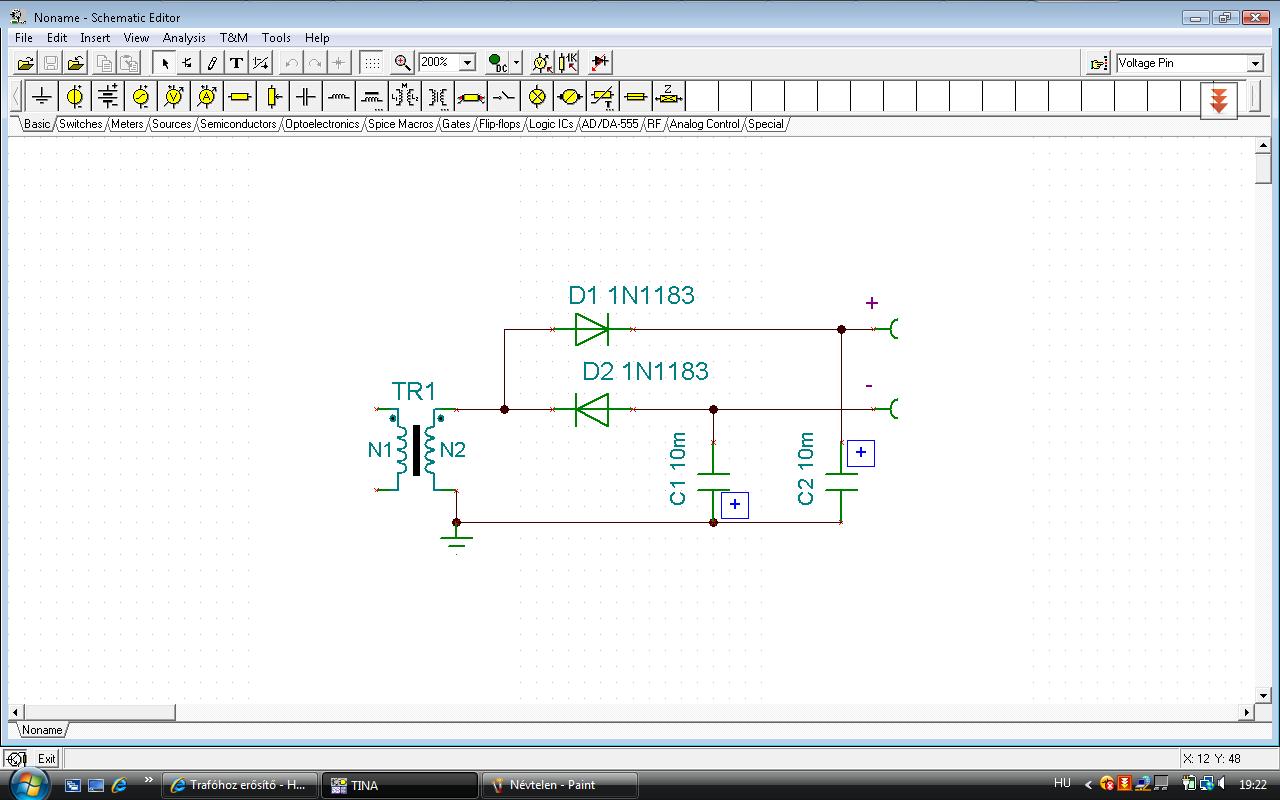This screenshot has height=800, width=1280.
Task: Switch to the Sources component tab
Action: (171, 124)
